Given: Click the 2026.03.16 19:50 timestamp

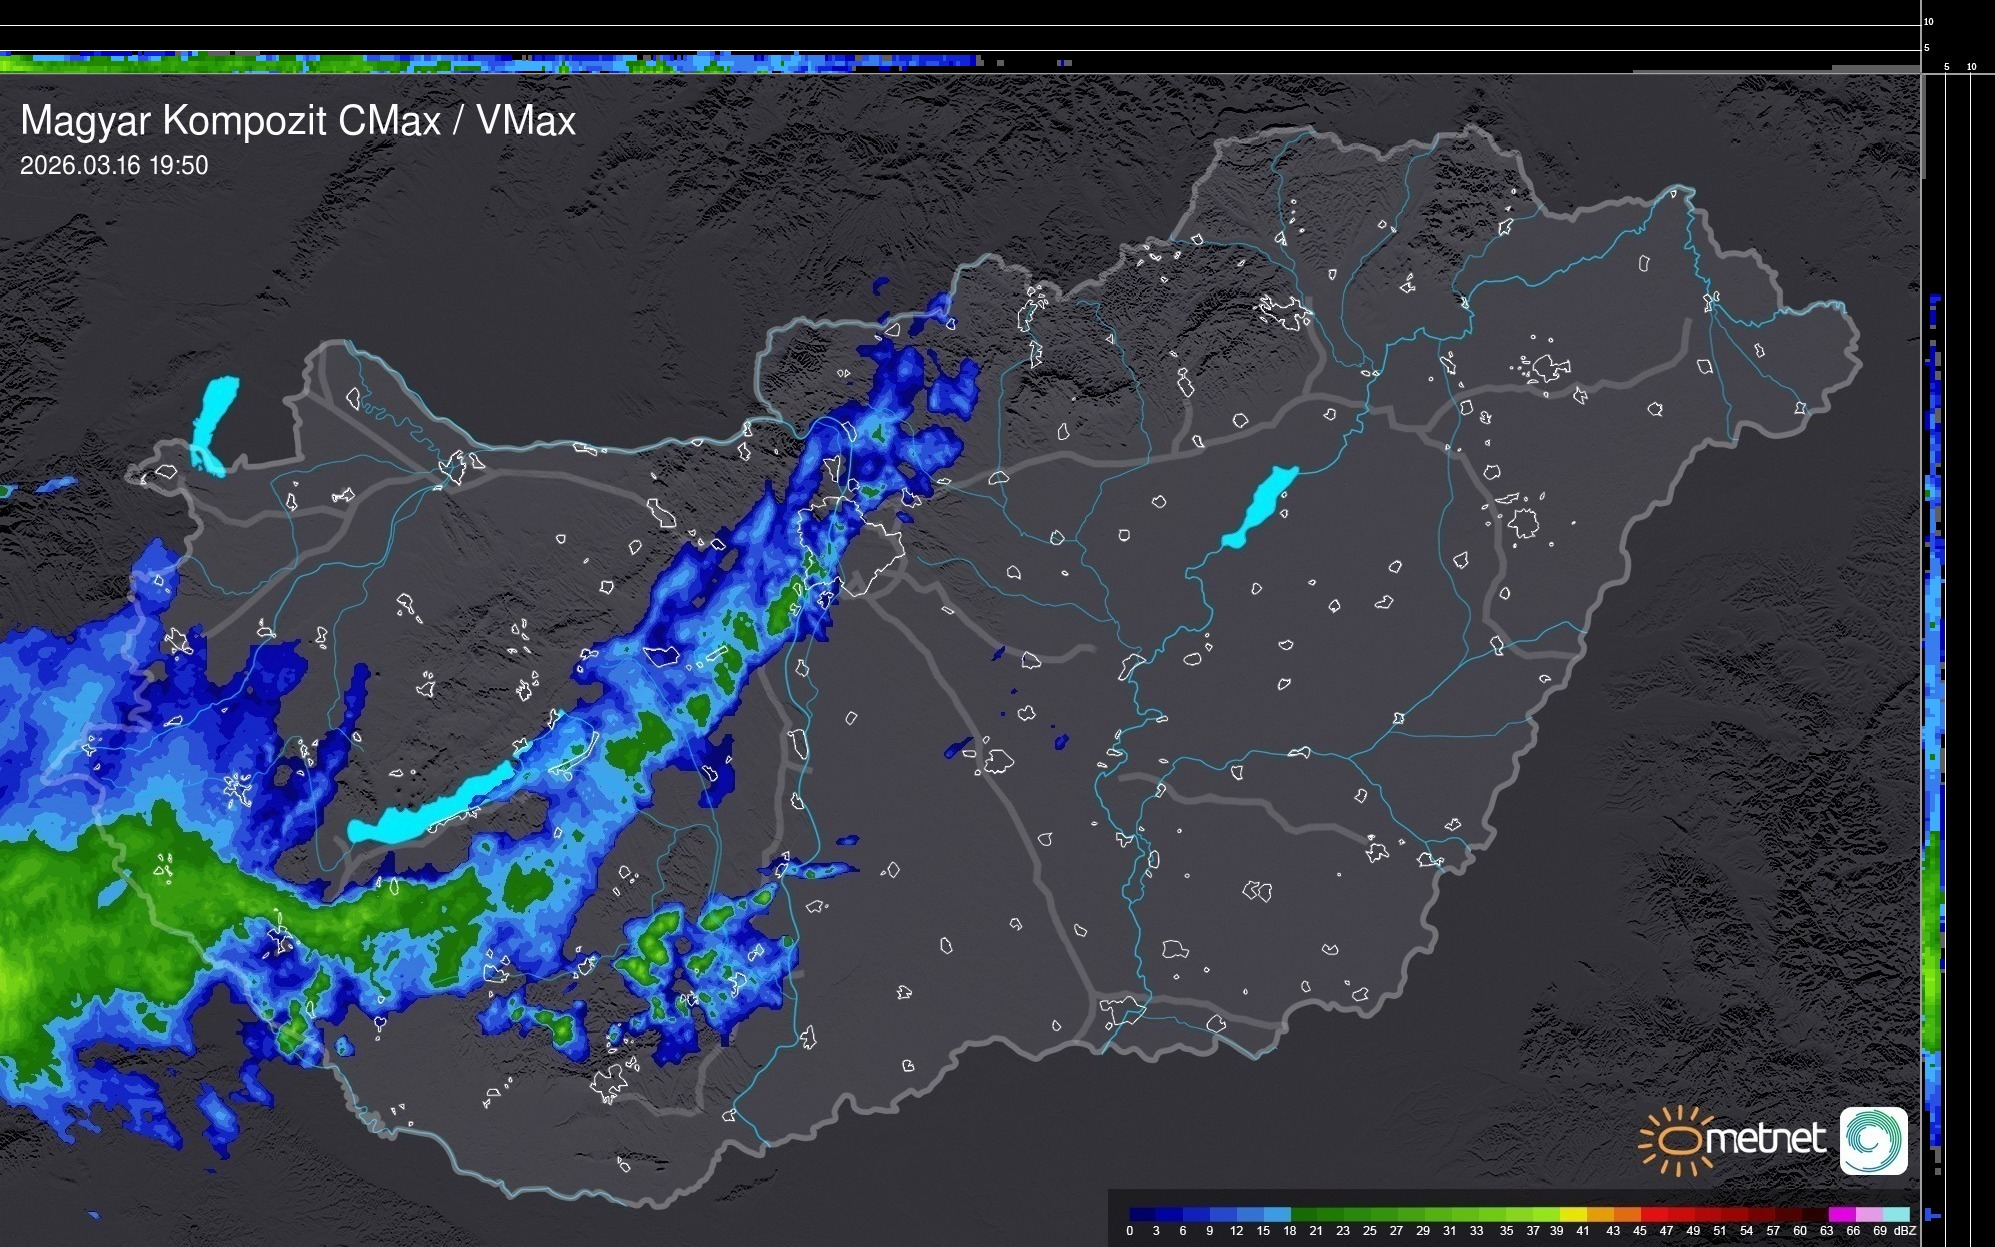Looking at the screenshot, I should 114,166.
